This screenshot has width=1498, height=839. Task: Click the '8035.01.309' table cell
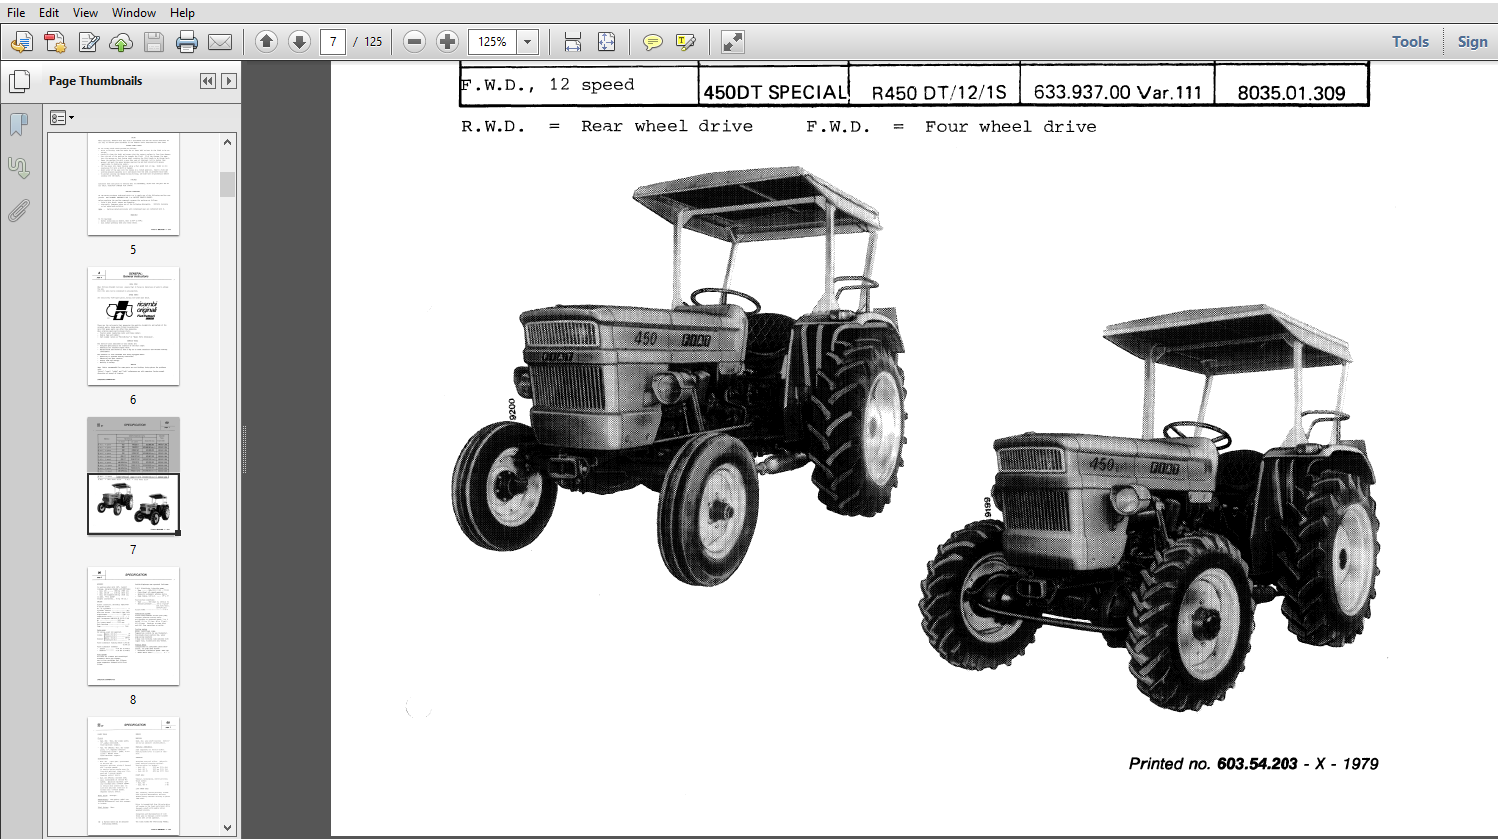[1291, 85]
